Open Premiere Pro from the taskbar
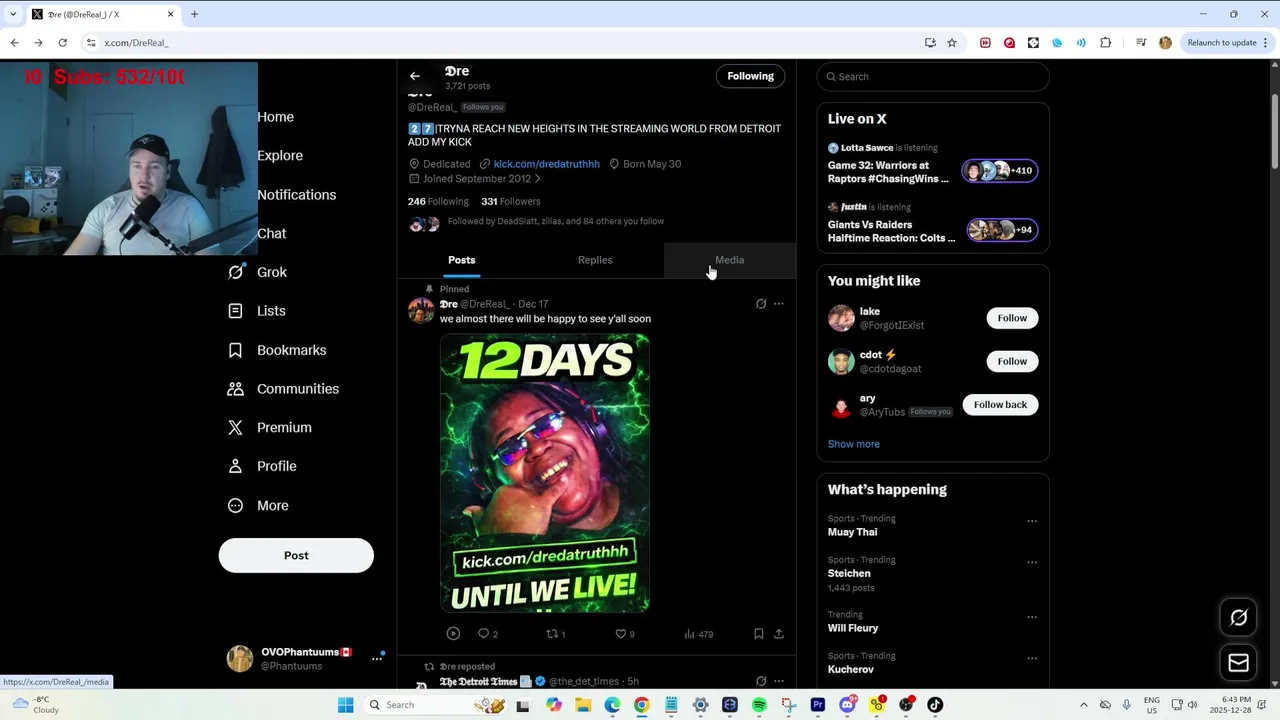 (x=818, y=705)
